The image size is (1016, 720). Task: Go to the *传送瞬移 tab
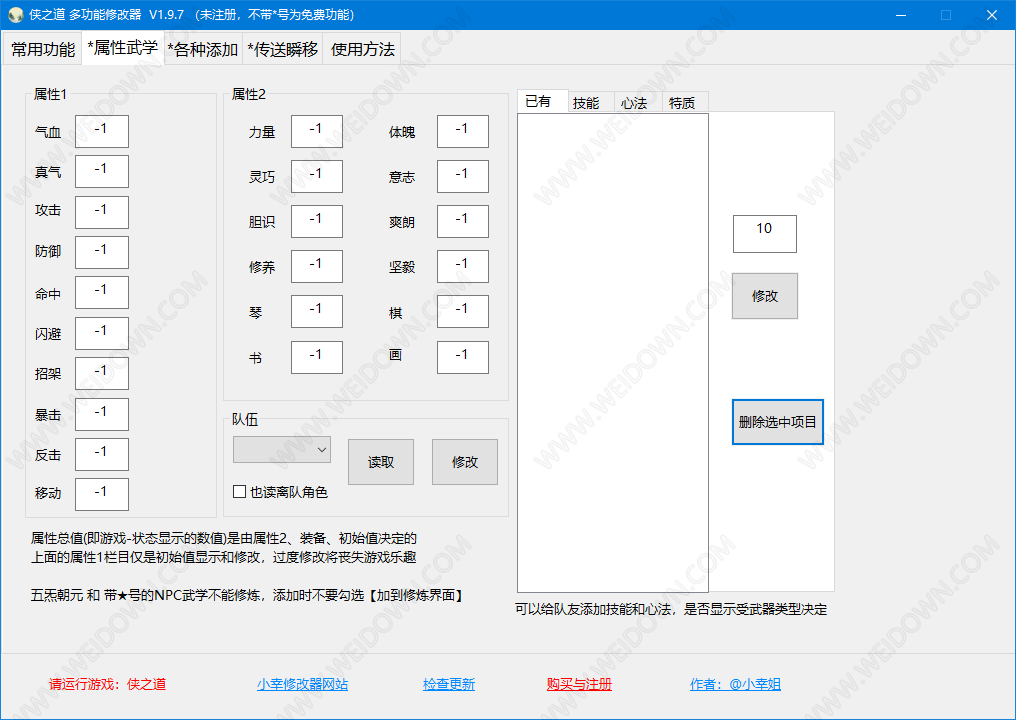(283, 49)
